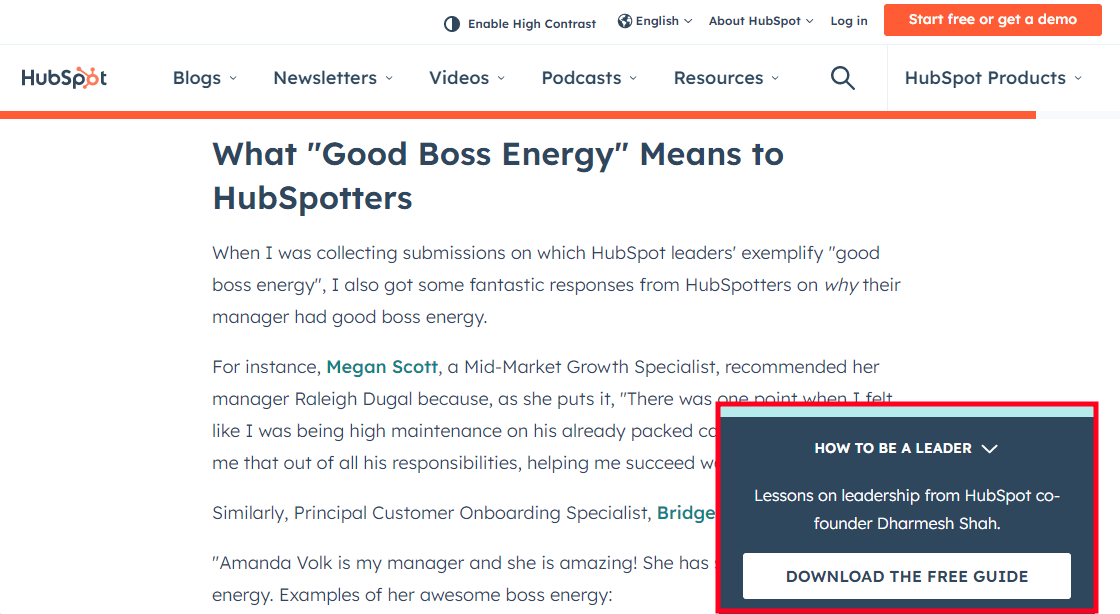Viewport: 1120px width, 614px height.
Task: Open the Podcasts navigation menu
Action: 589,78
